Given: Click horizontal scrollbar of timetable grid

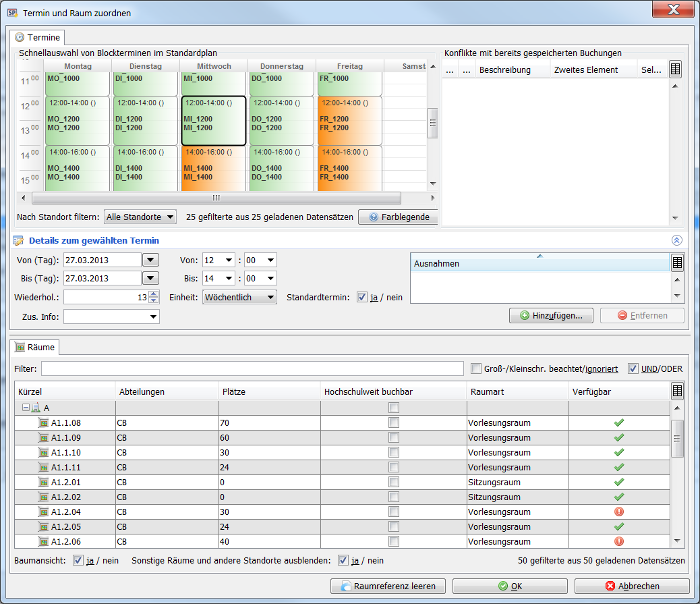Looking at the screenshot, I should point(216,198).
